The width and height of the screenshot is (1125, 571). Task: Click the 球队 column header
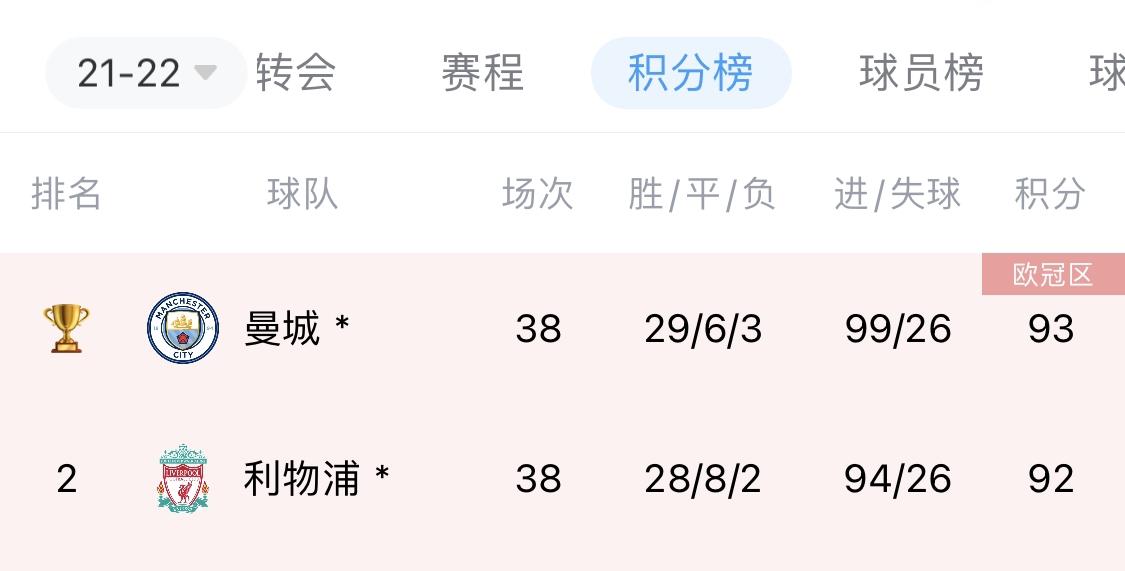303,193
